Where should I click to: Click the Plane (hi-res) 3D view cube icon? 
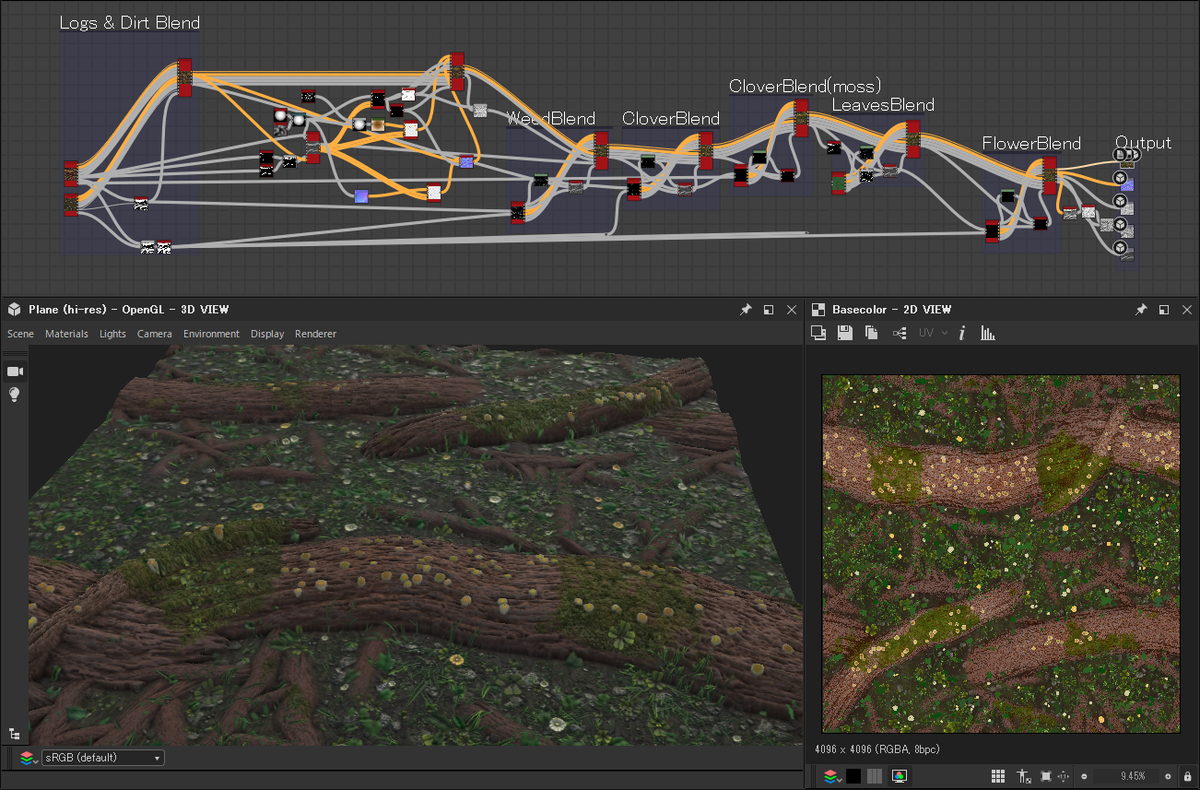point(15,310)
